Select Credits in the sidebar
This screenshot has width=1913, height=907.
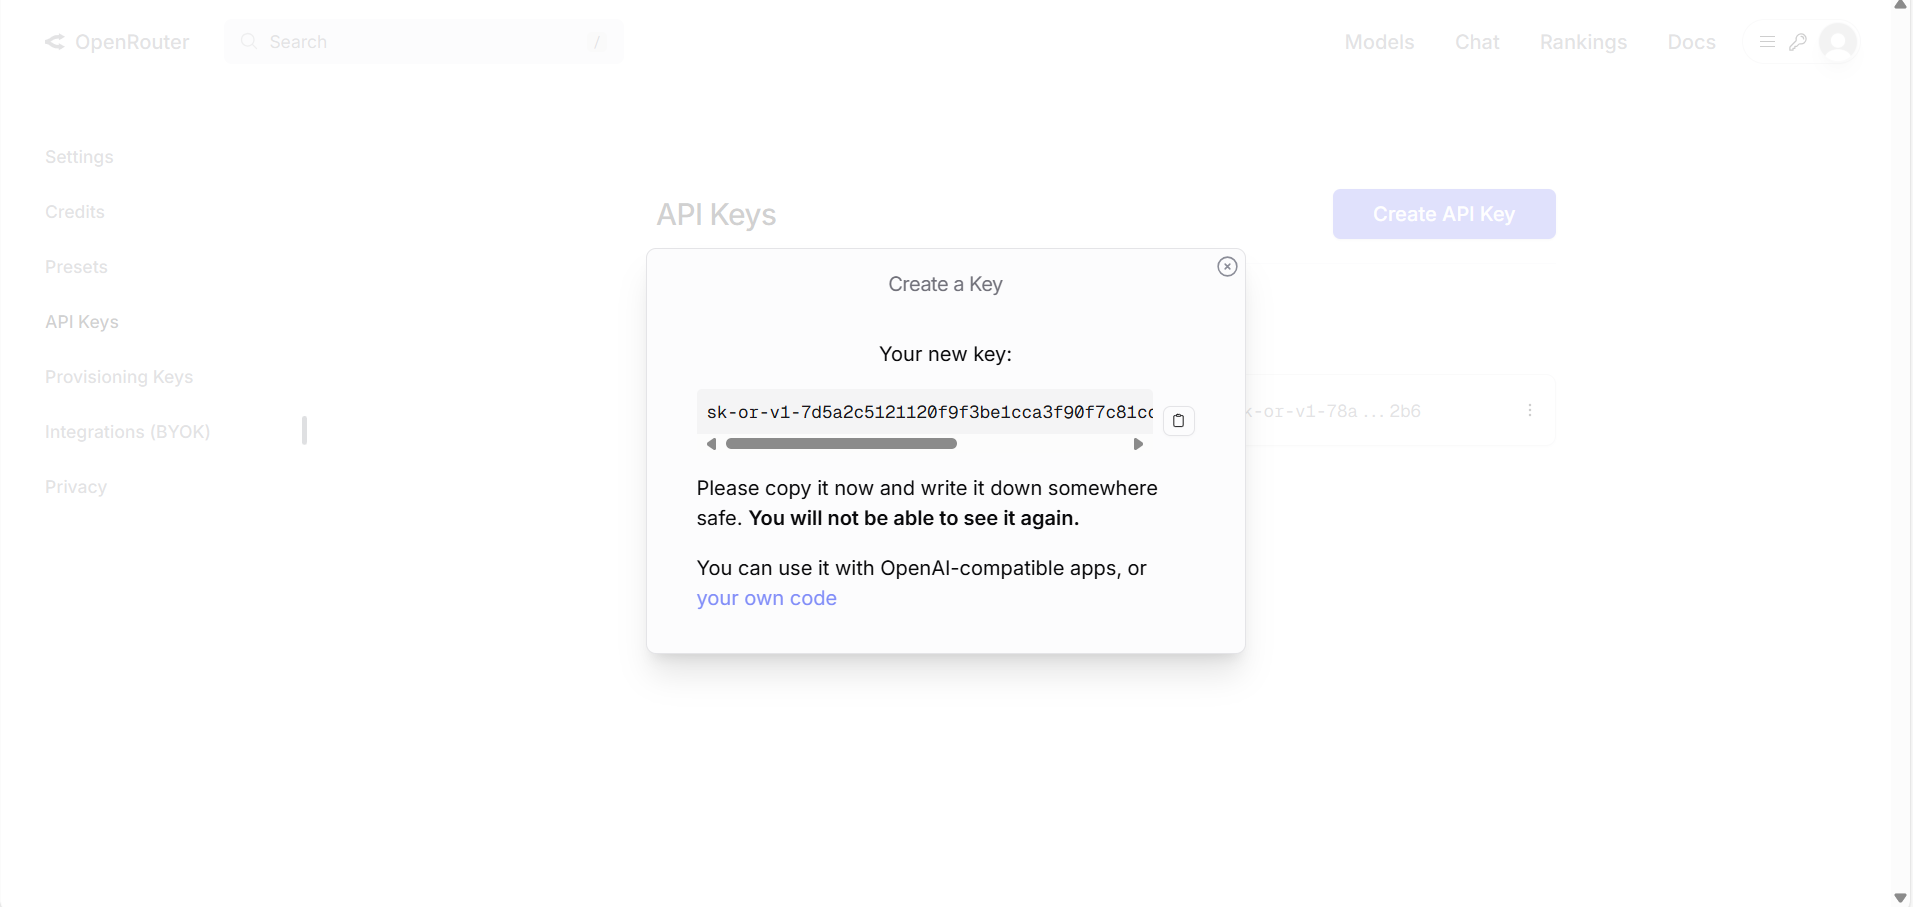(x=74, y=211)
